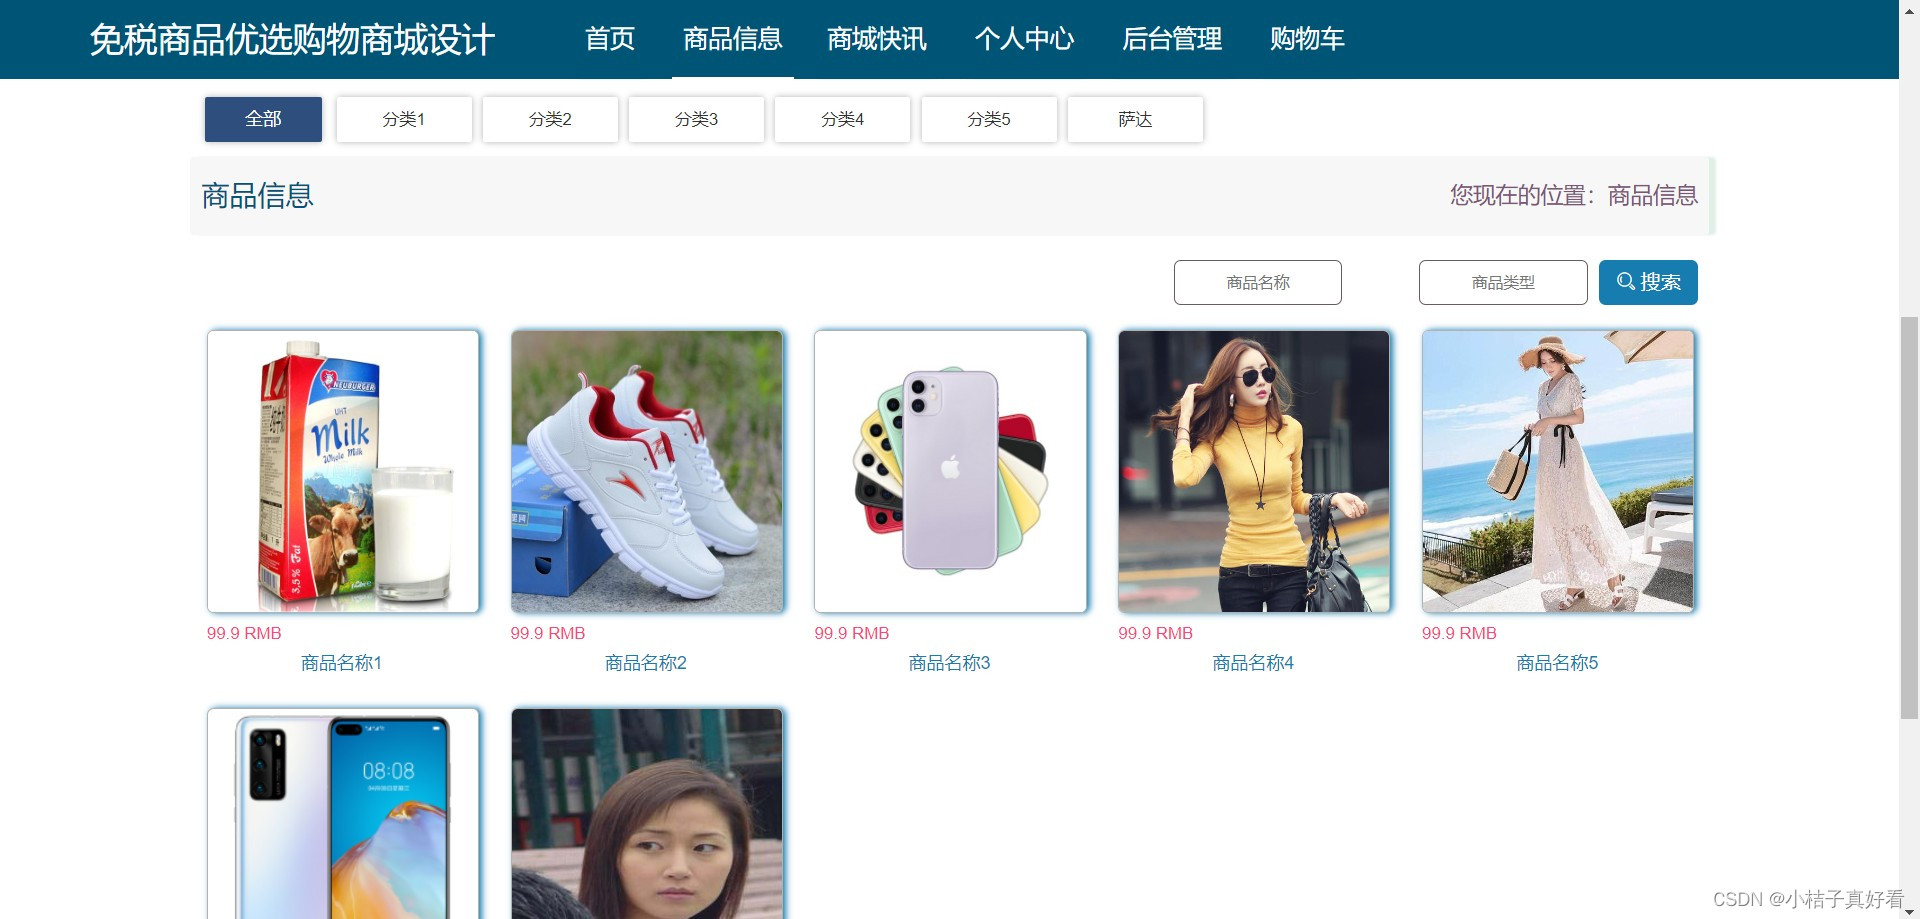Click the scrollbar down arrow
Image resolution: width=1920 pixels, height=919 pixels.
[1909, 911]
